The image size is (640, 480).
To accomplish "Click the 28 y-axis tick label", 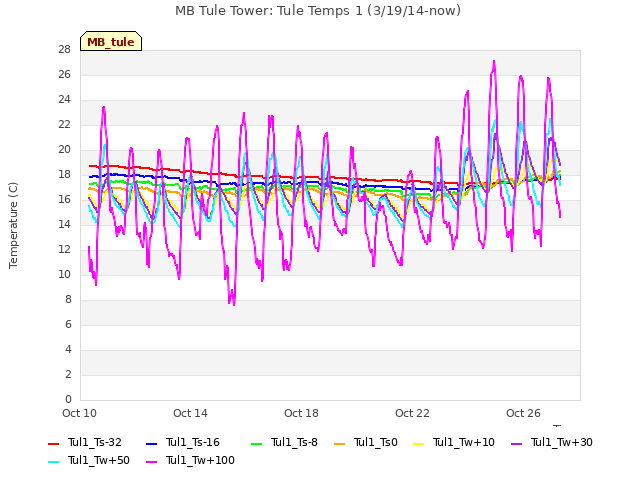I will (x=65, y=50).
